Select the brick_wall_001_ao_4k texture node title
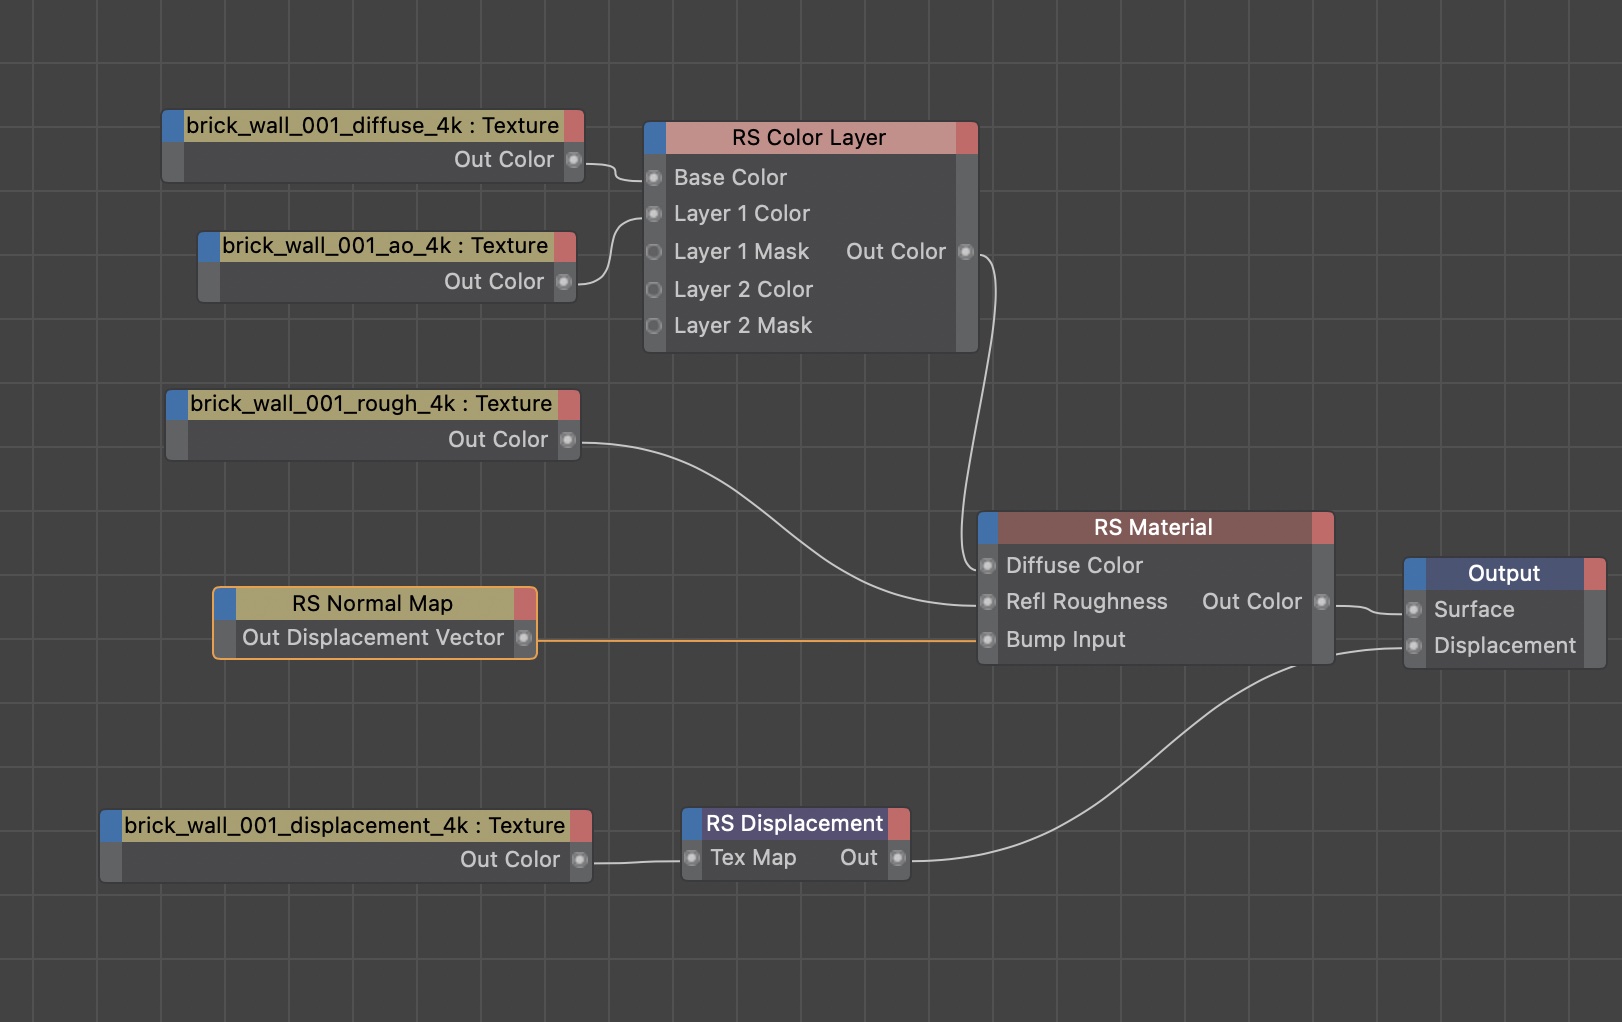Screen dimensions: 1622x1022 pos(385,246)
